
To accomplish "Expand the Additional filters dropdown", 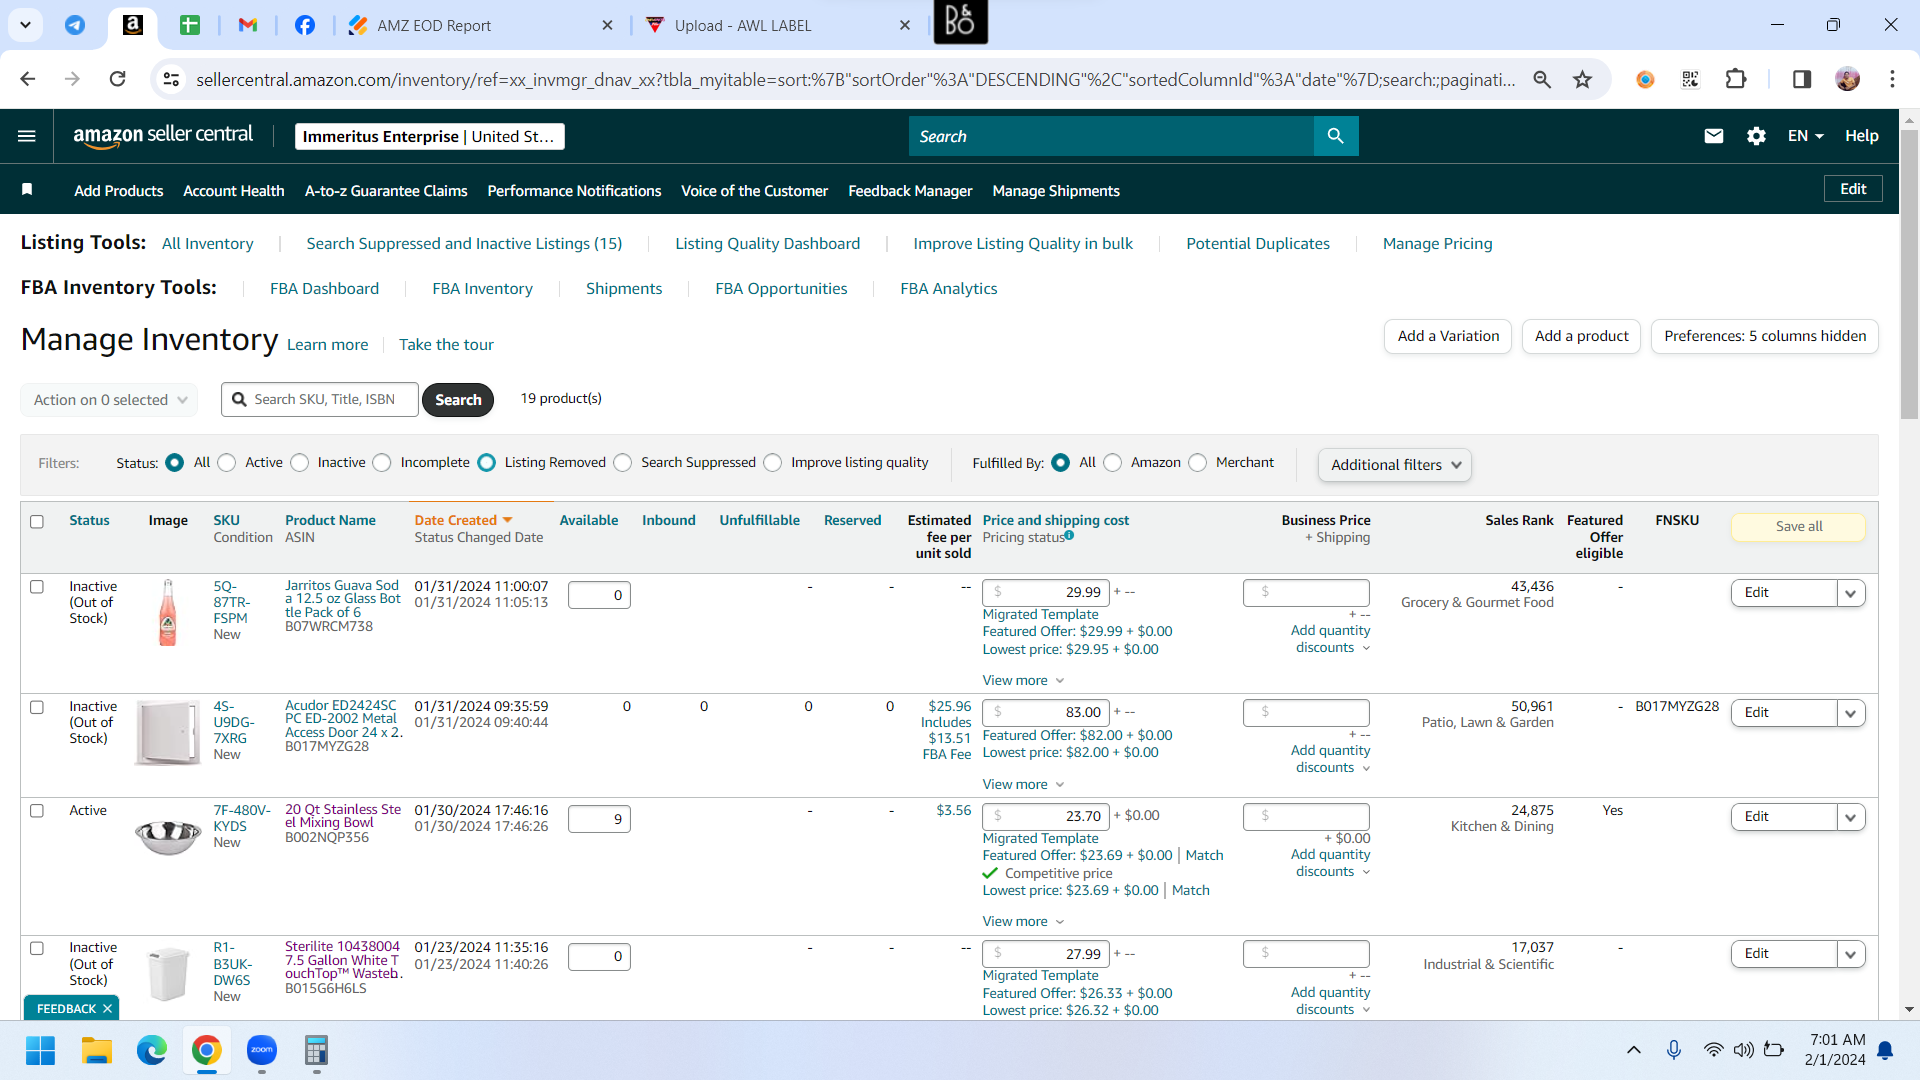I will (1394, 465).
